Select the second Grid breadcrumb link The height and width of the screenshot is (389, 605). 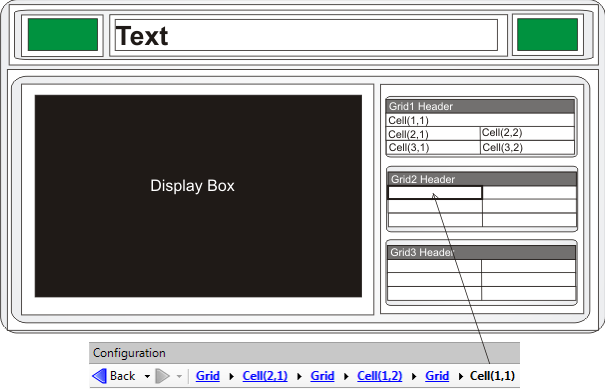322,376
